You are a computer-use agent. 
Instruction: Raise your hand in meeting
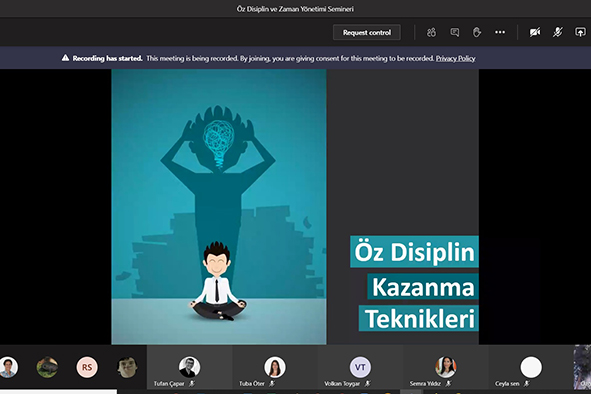pyautogui.click(x=477, y=32)
